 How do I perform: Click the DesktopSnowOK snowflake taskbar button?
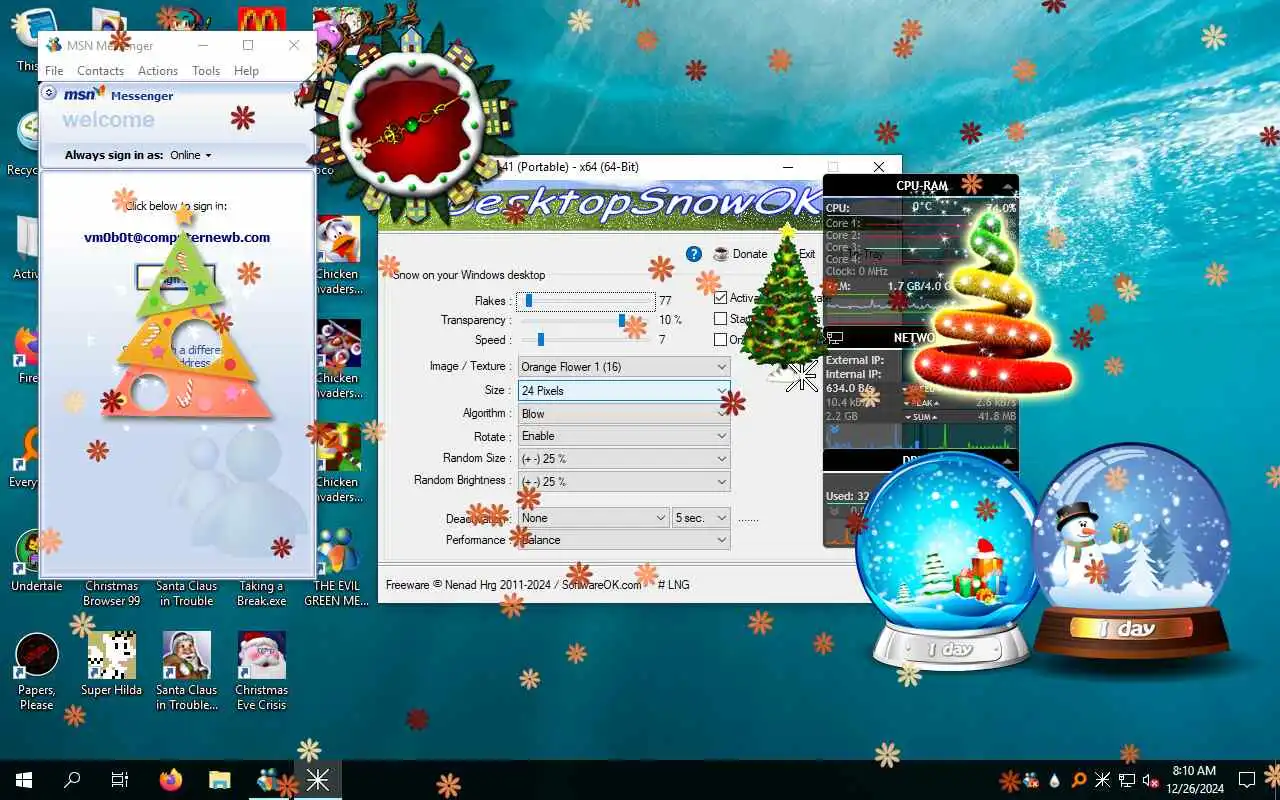[x=318, y=780]
